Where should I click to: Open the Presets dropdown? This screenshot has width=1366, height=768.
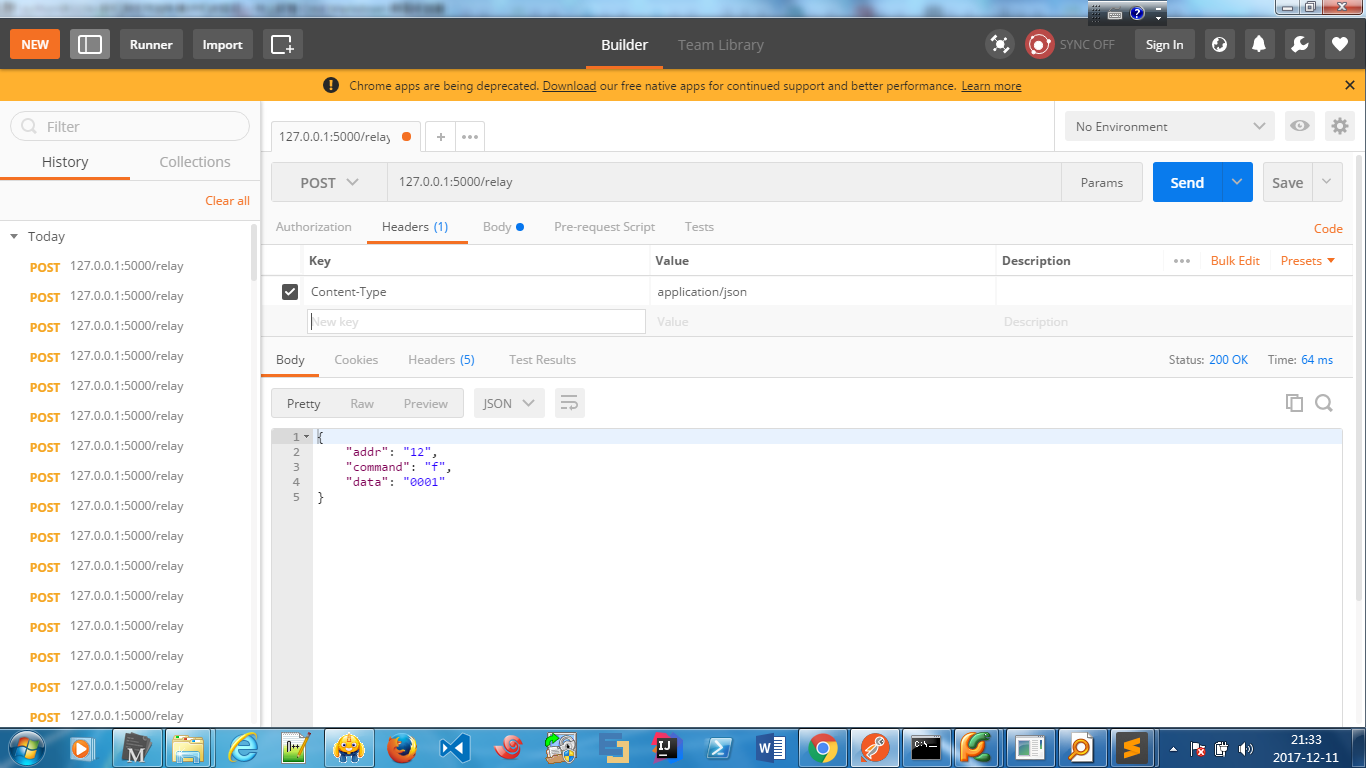[x=1308, y=261]
